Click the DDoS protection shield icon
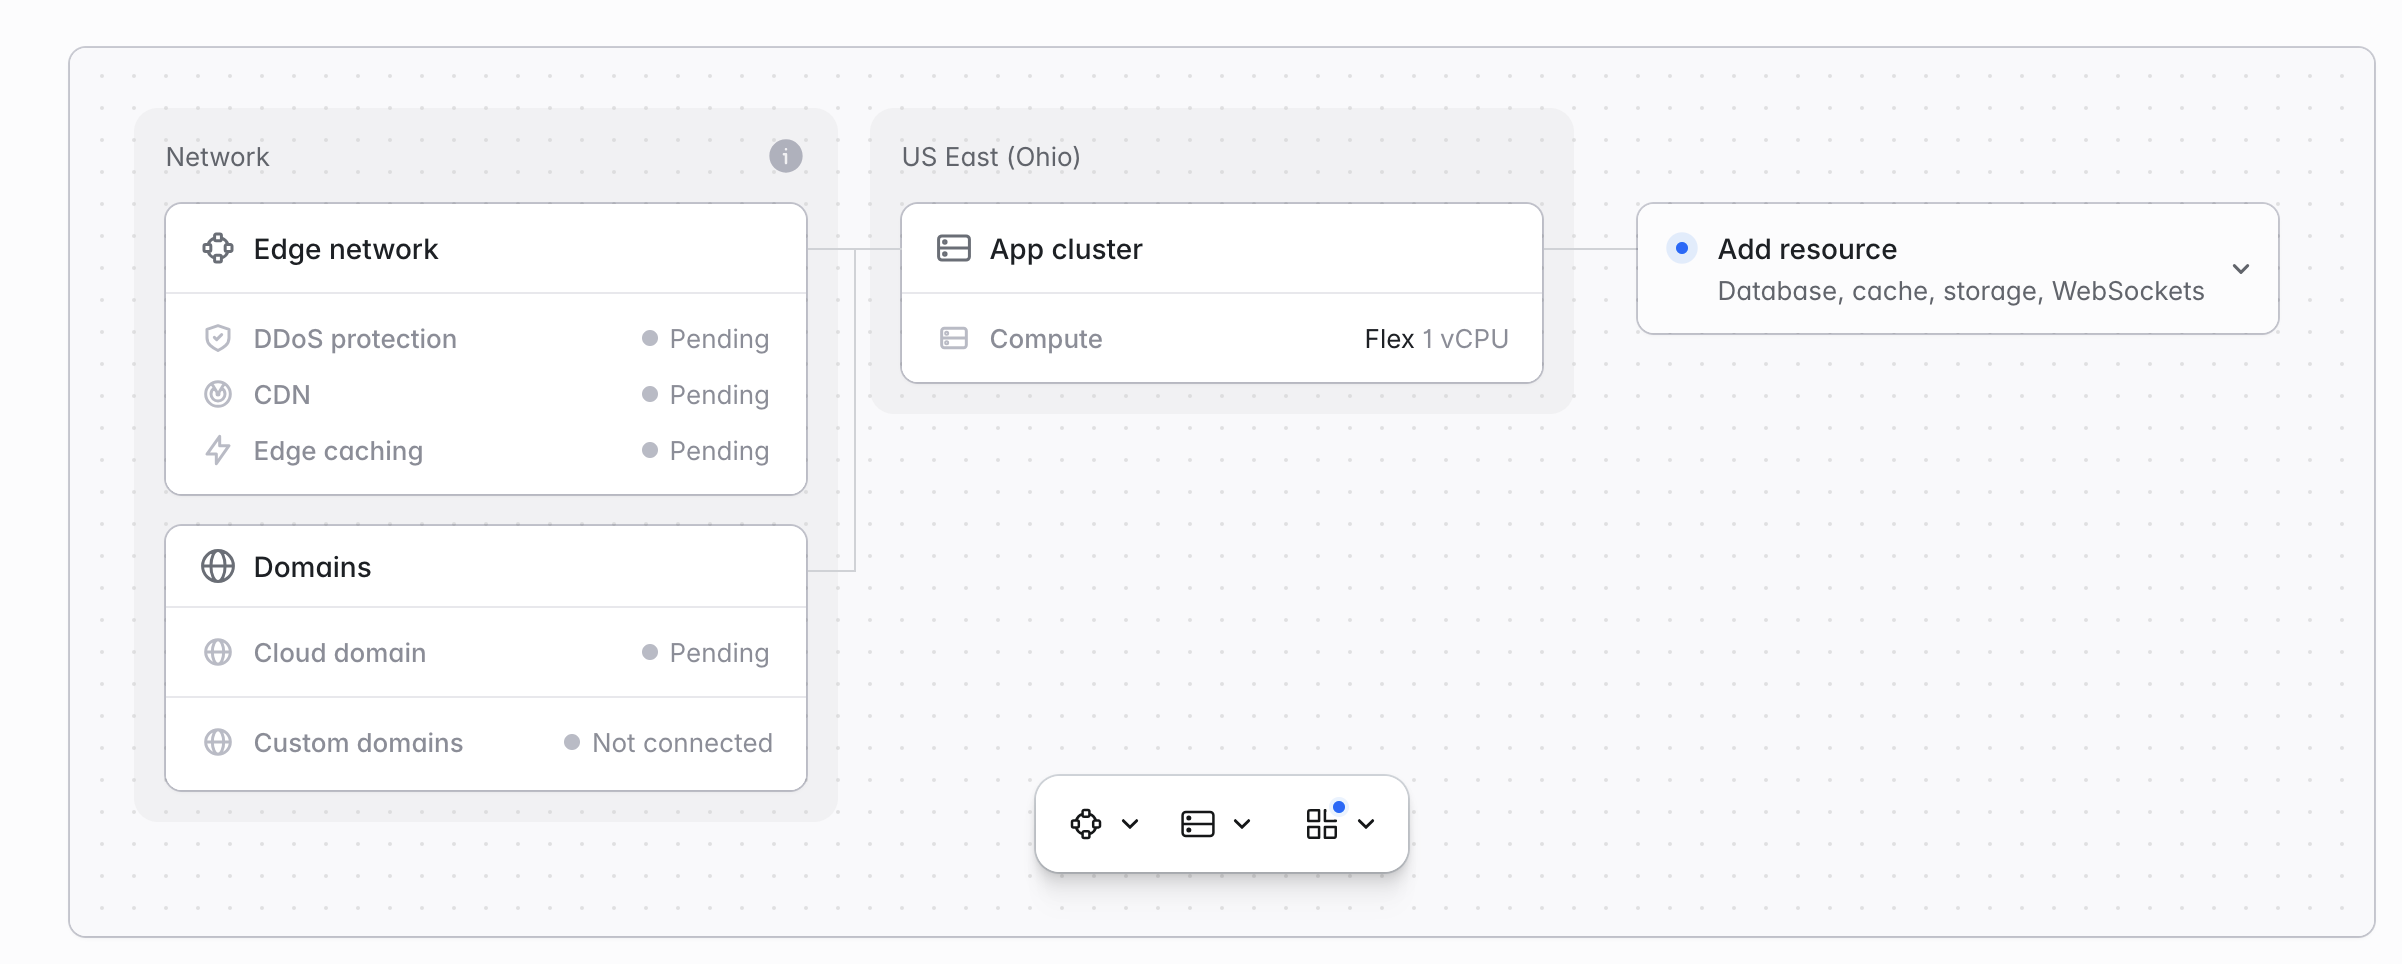Viewport: 2402px width, 964px height. pyautogui.click(x=218, y=338)
